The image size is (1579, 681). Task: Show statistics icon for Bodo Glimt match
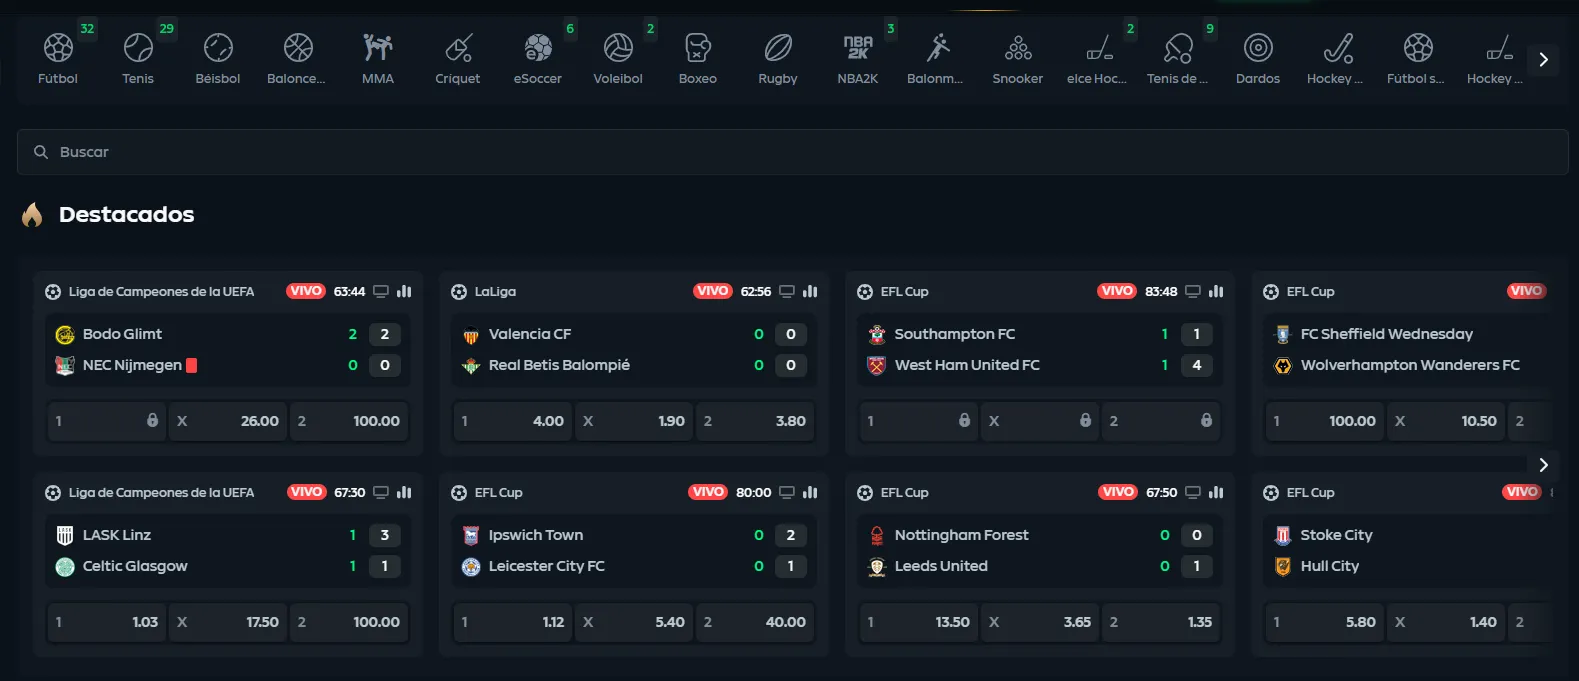[x=404, y=291]
